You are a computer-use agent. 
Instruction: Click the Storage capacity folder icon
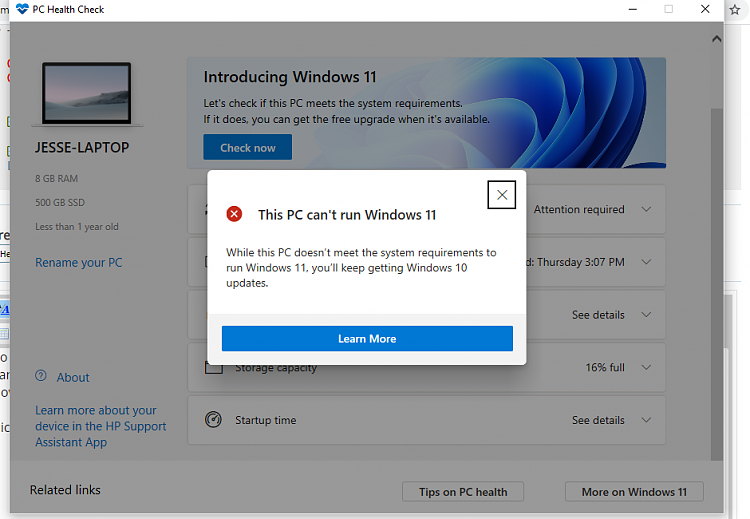(212, 367)
